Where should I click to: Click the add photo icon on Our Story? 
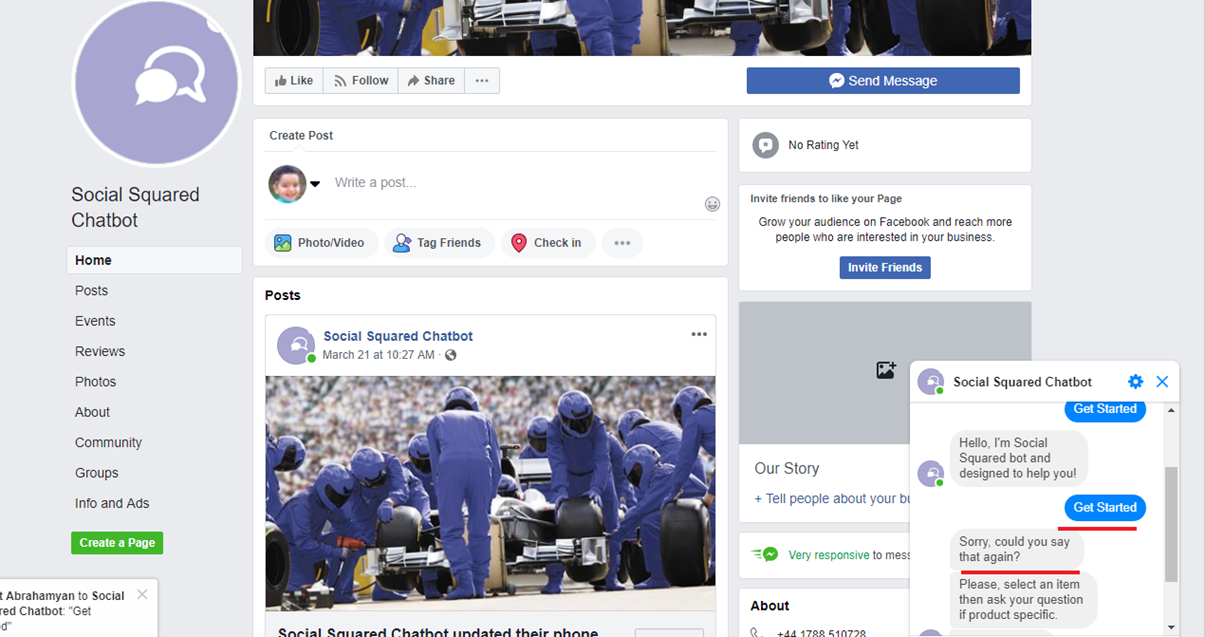(x=885, y=370)
